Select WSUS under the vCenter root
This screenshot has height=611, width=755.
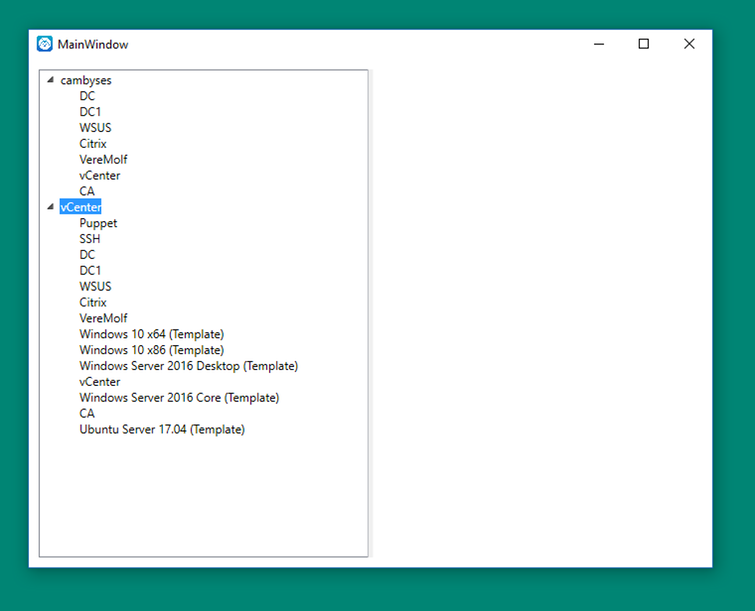pyautogui.click(x=95, y=286)
